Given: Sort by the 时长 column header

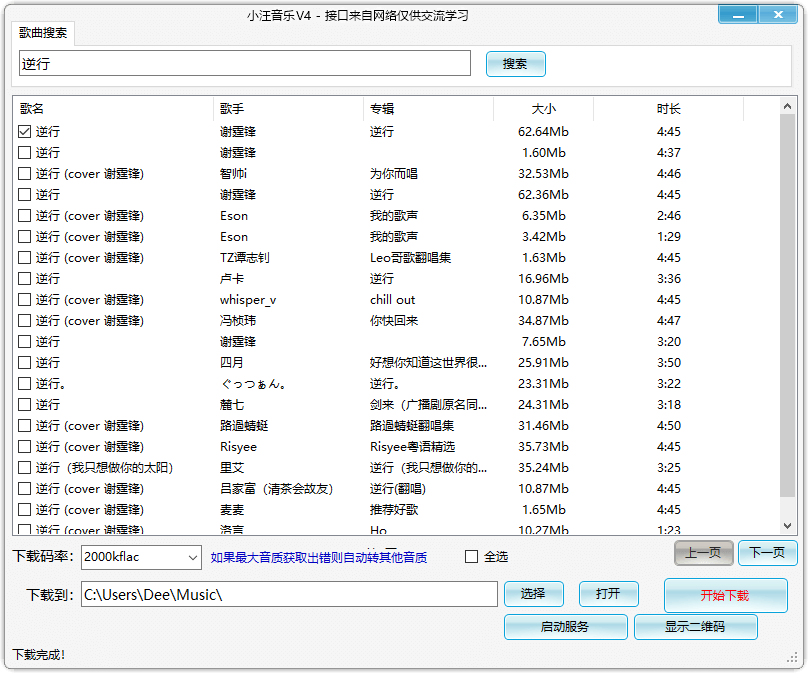Looking at the screenshot, I should tap(668, 109).
